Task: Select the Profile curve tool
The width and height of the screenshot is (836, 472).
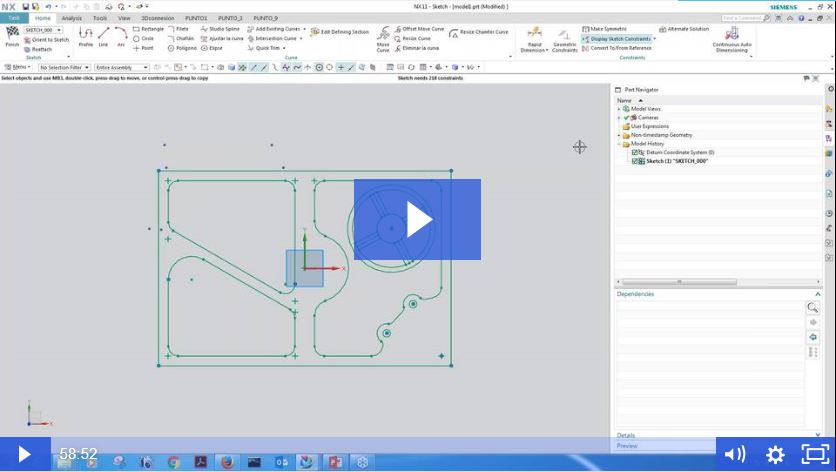Action: pyautogui.click(x=85, y=36)
